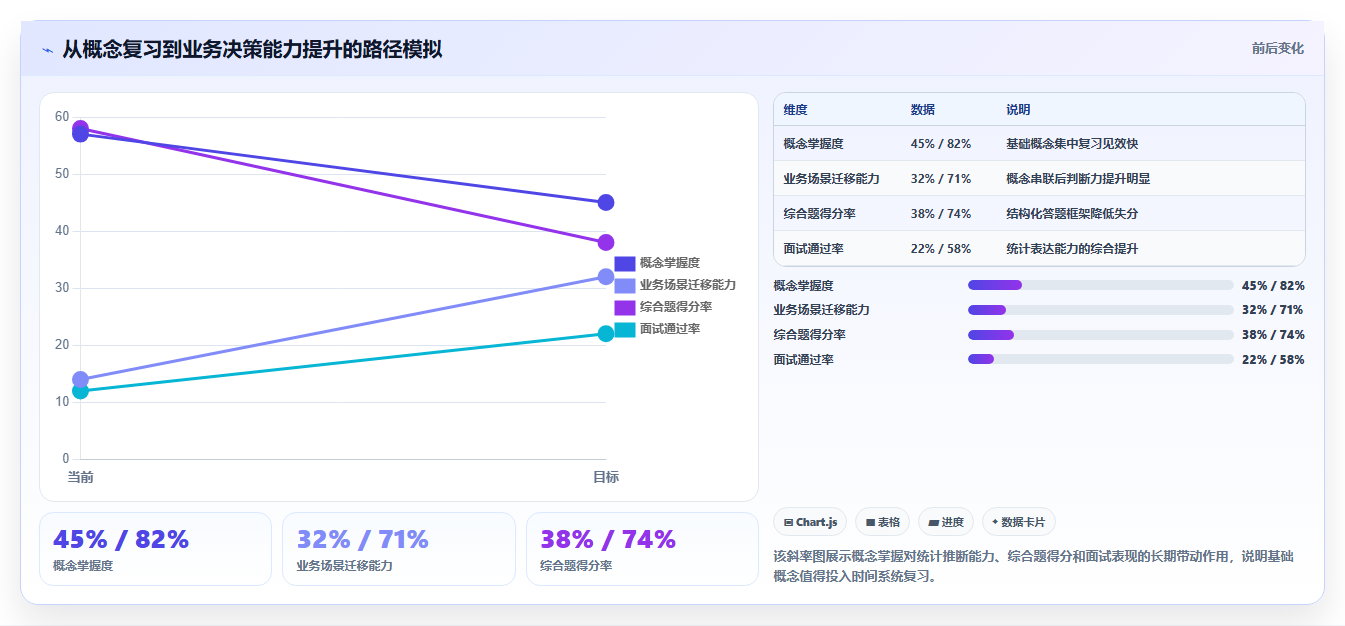This screenshot has width=1345, height=626.
Task: Click 22% / 58% value beside progress bar
Action: coord(1273,359)
